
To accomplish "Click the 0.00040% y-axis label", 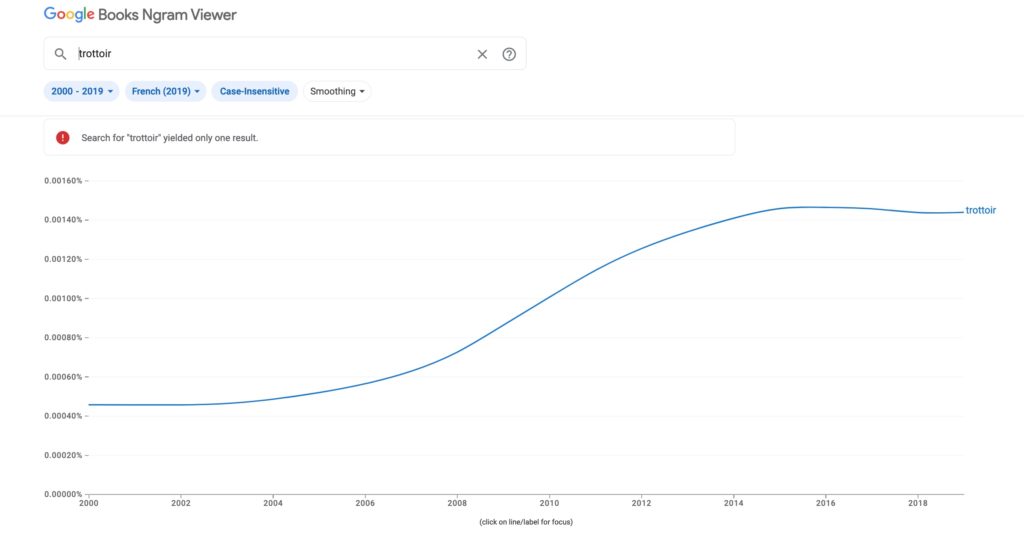I will pyautogui.click(x=63, y=416).
